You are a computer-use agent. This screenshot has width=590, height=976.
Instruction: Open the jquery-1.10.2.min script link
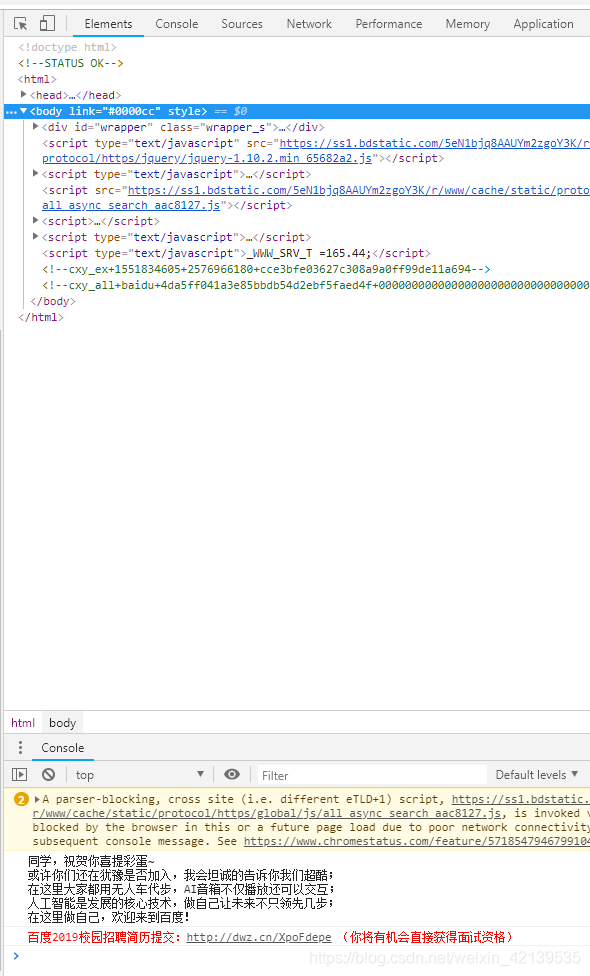click(x=207, y=158)
